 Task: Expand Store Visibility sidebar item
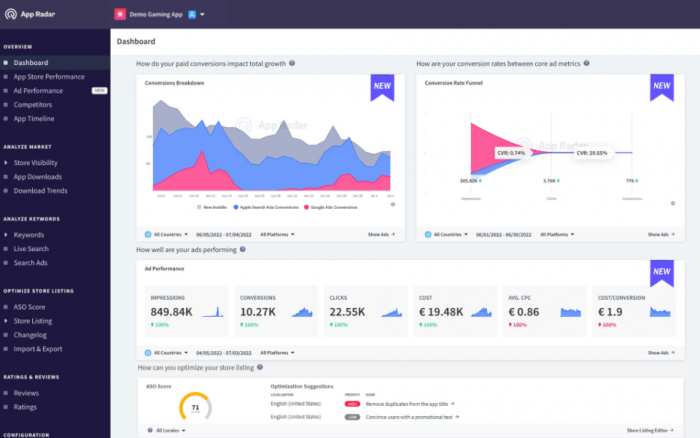pos(35,163)
